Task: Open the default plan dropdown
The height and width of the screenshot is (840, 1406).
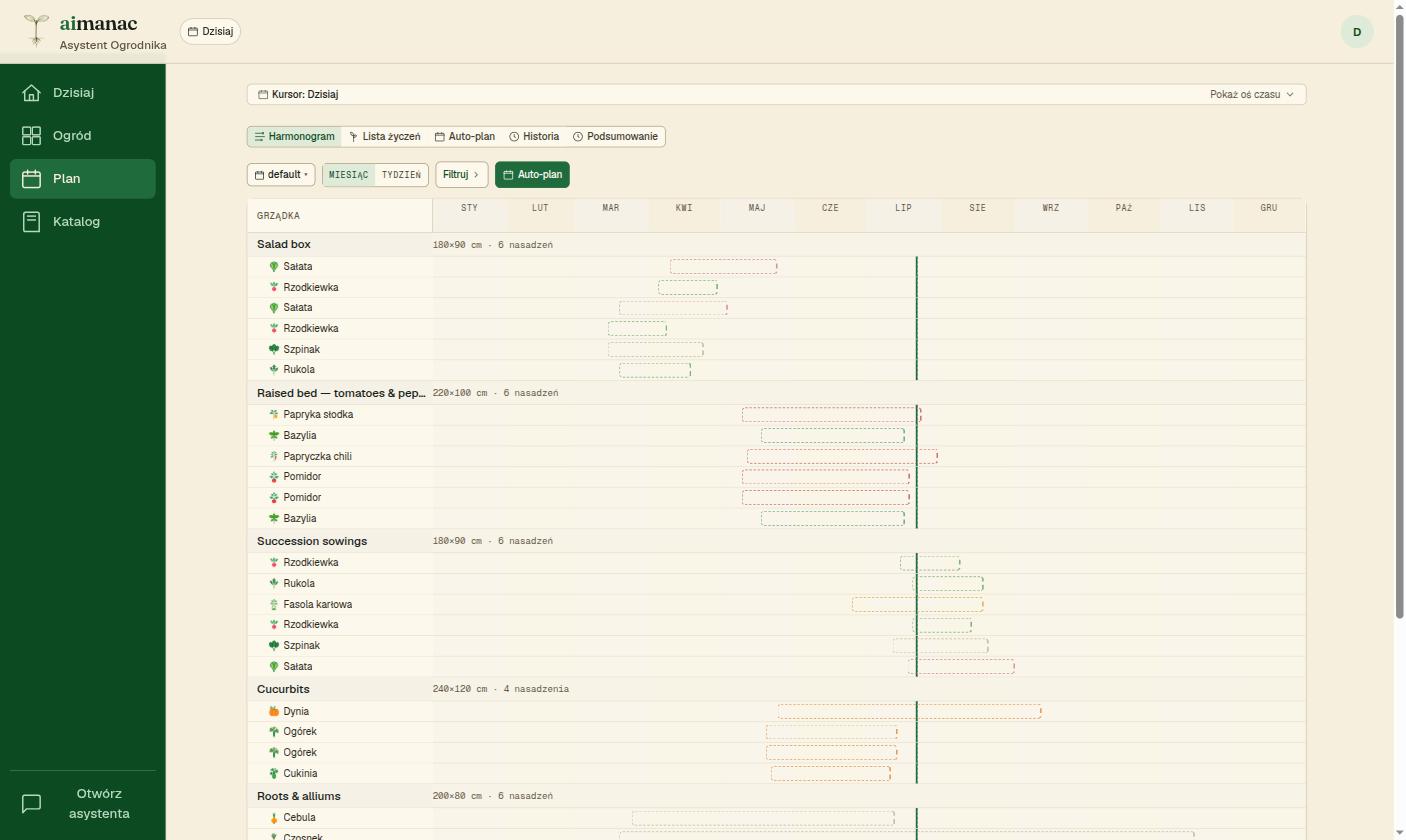Action: 281,175
